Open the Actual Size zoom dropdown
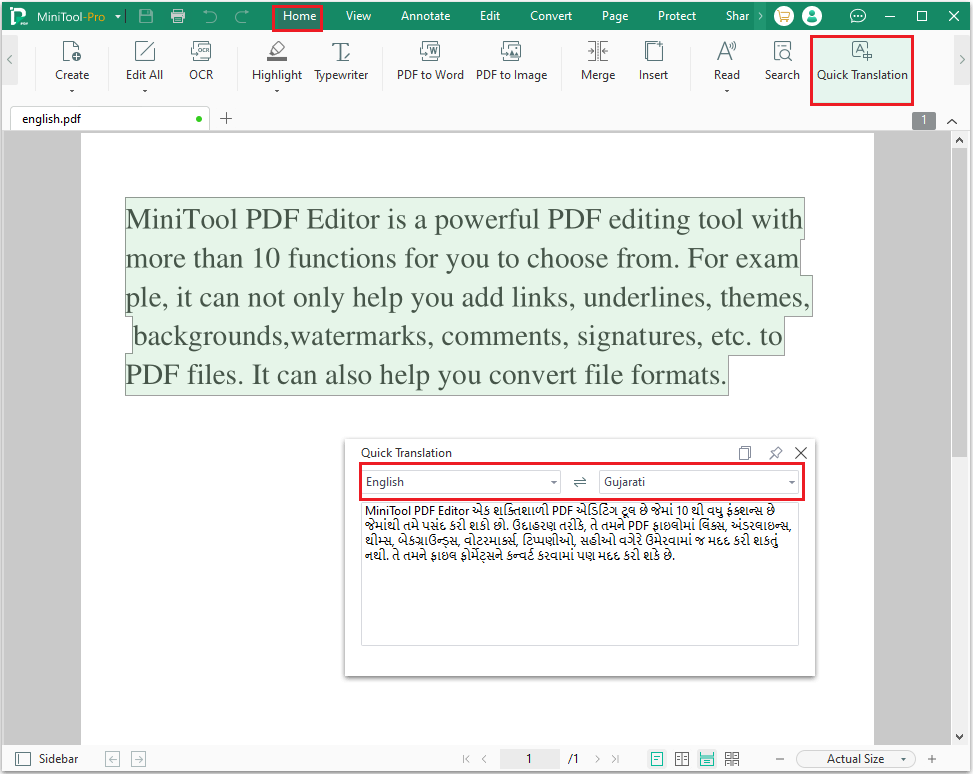 click(856, 759)
